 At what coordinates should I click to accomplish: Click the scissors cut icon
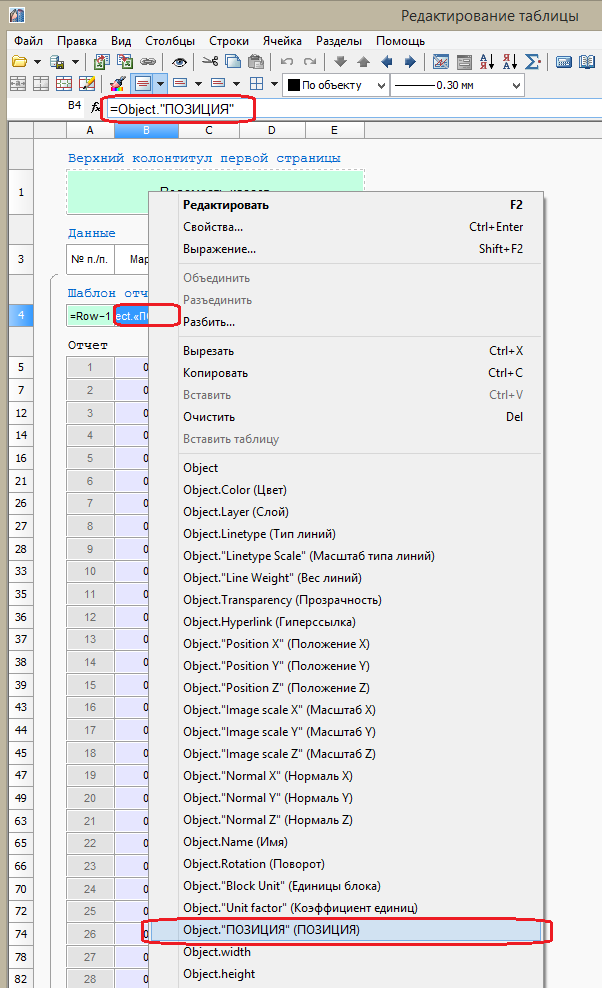click(x=210, y=62)
